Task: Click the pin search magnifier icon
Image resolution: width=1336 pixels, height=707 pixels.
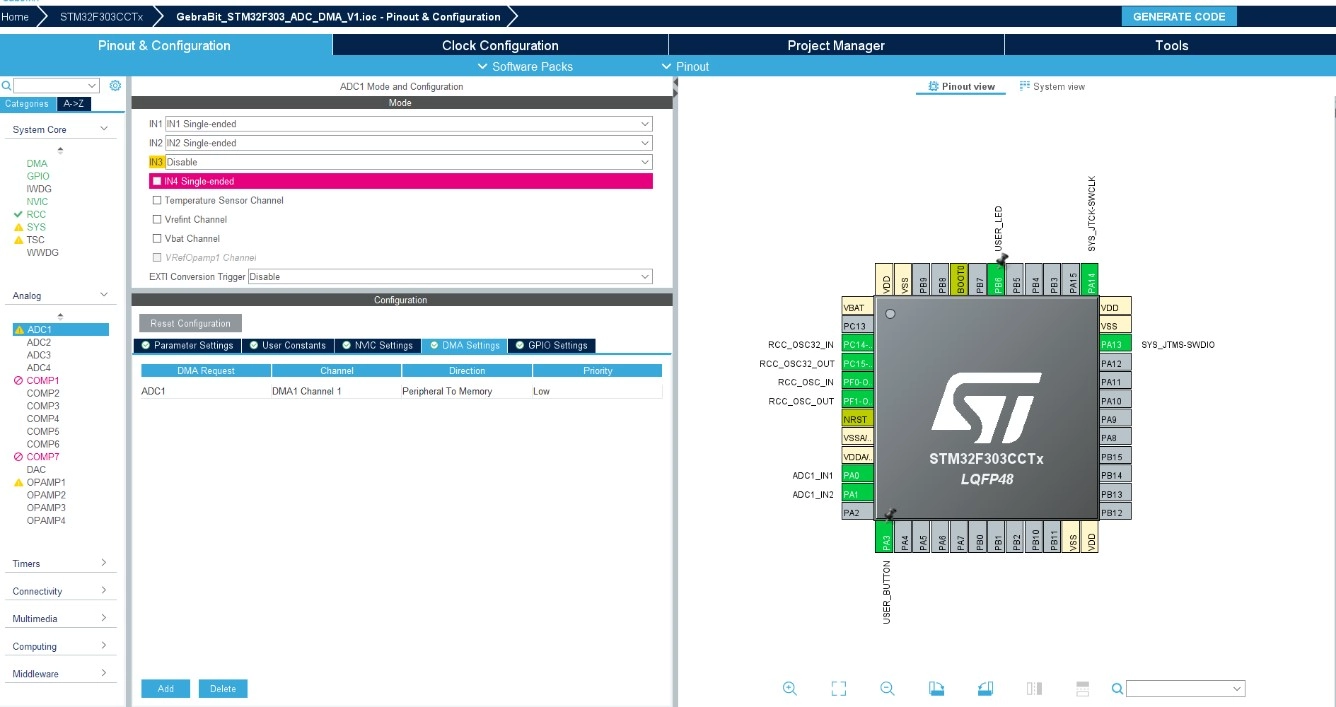Action: click(1117, 688)
